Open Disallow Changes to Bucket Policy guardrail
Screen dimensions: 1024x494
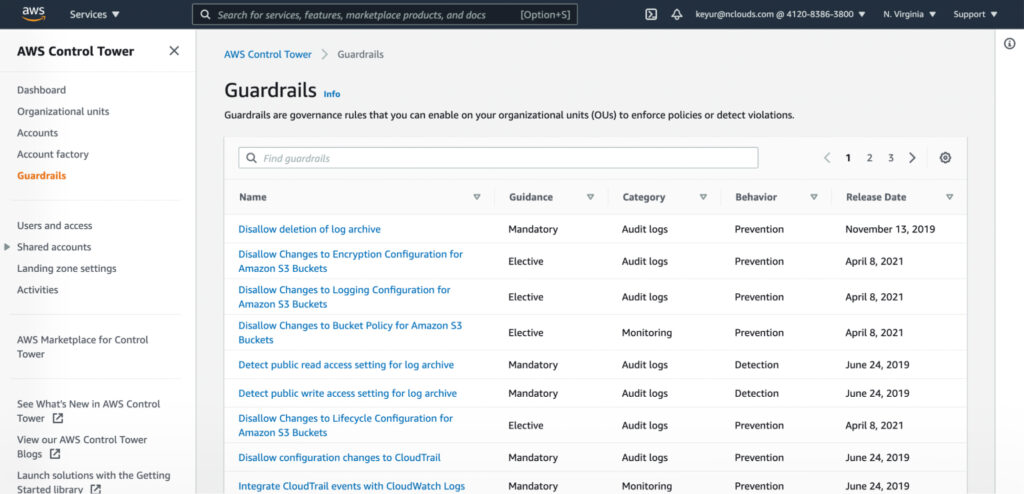pos(350,333)
